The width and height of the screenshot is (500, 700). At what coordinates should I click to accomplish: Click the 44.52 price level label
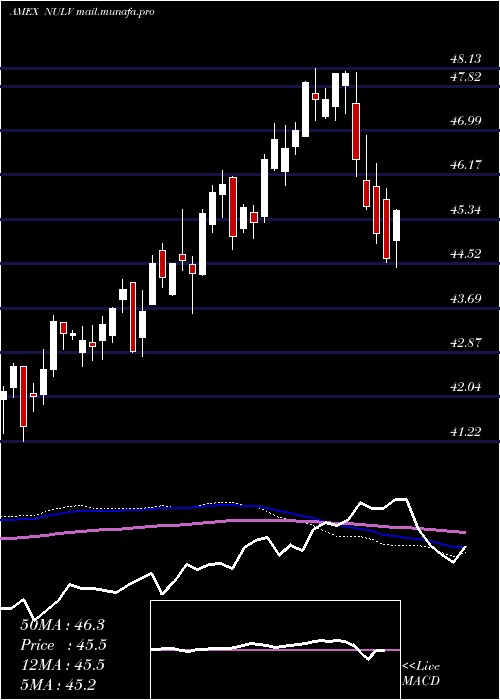[x=466, y=254]
